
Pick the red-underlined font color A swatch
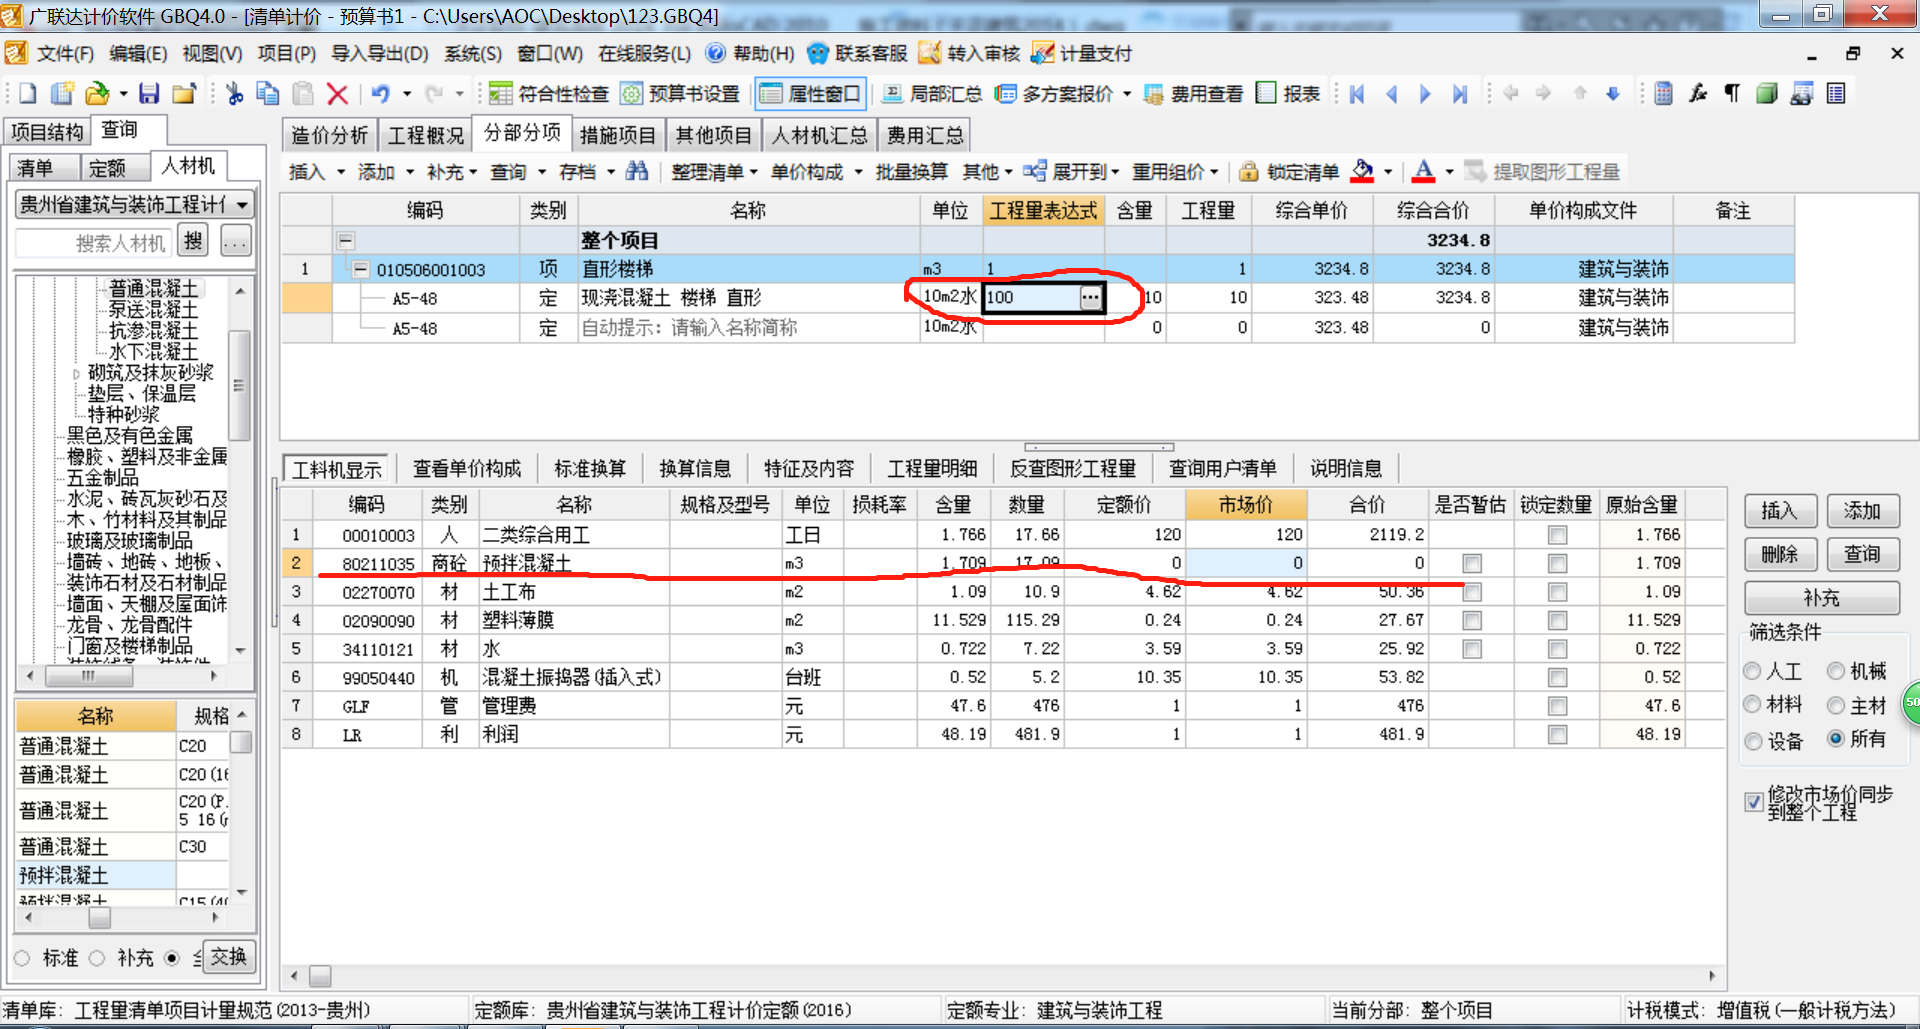[1424, 172]
